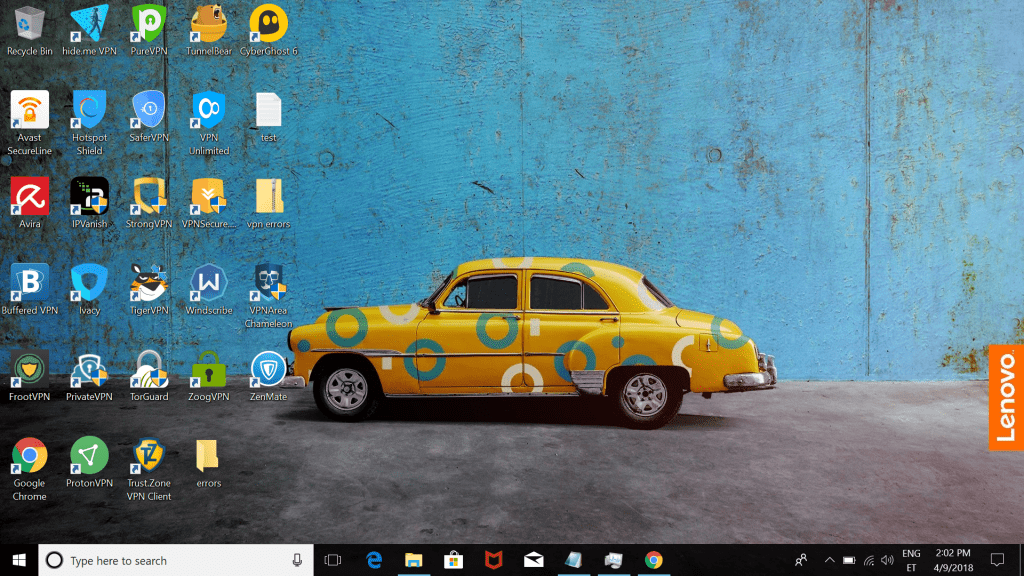The height and width of the screenshot is (576, 1024).
Task: Select the PureVPN desktop shortcut
Action: [149, 31]
